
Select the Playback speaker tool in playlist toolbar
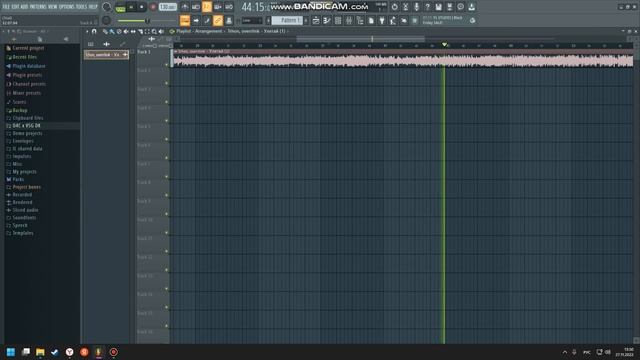pos(161,31)
